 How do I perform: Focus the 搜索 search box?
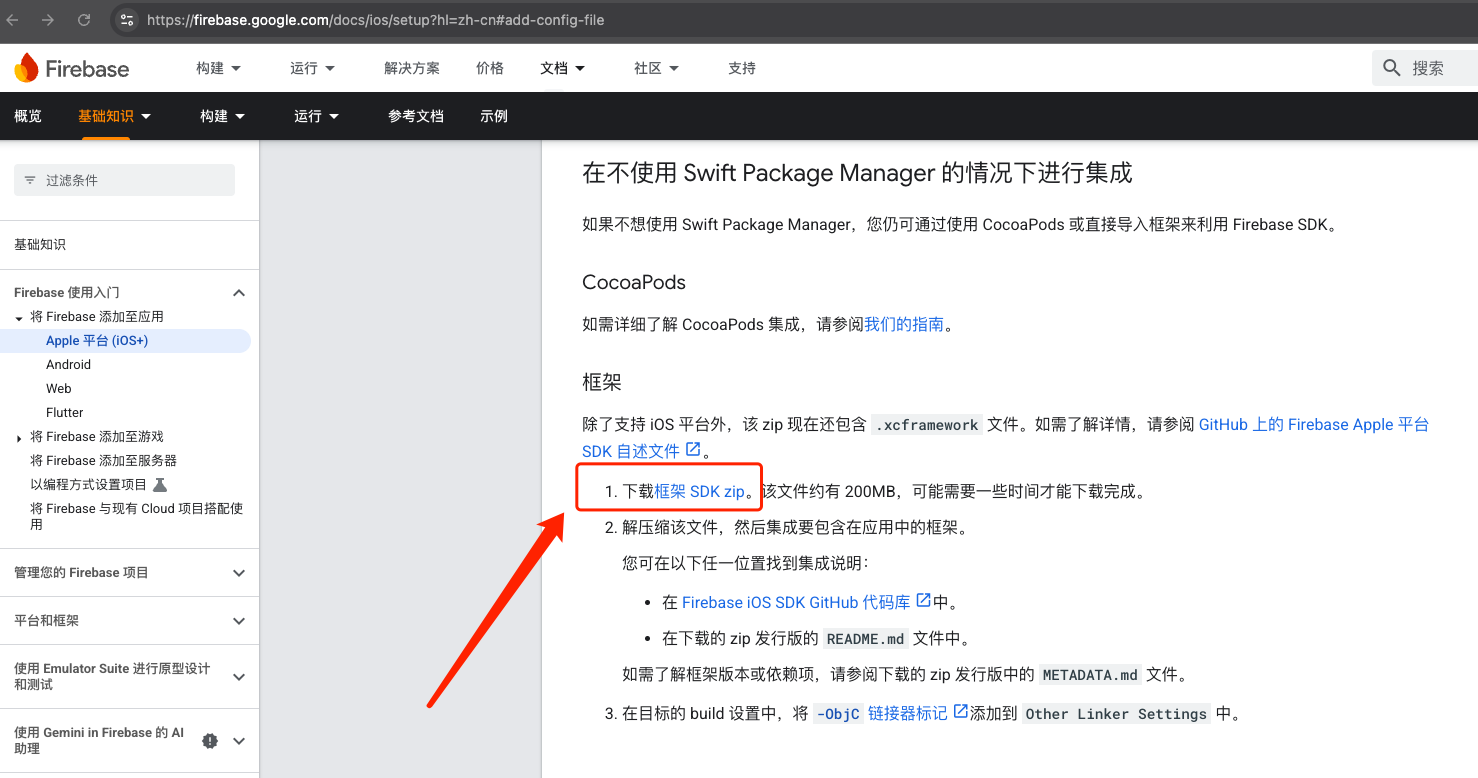point(1425,68)
